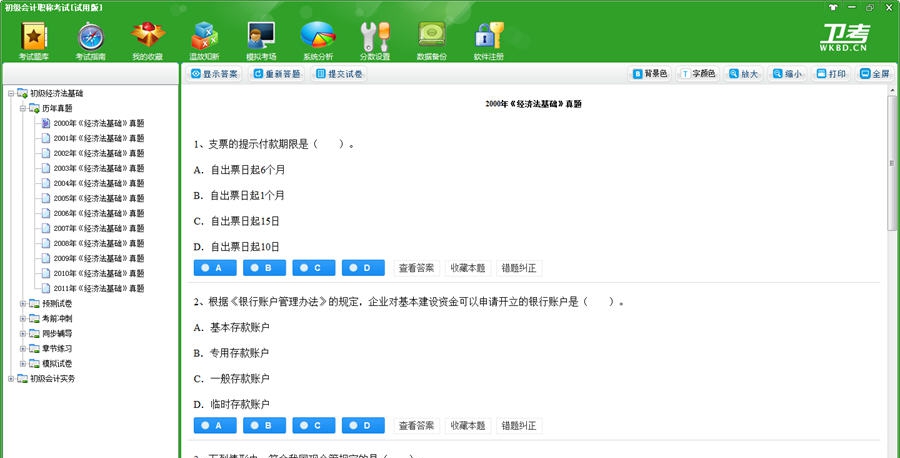Click 查看答案 under question 2

pos(416,426)
